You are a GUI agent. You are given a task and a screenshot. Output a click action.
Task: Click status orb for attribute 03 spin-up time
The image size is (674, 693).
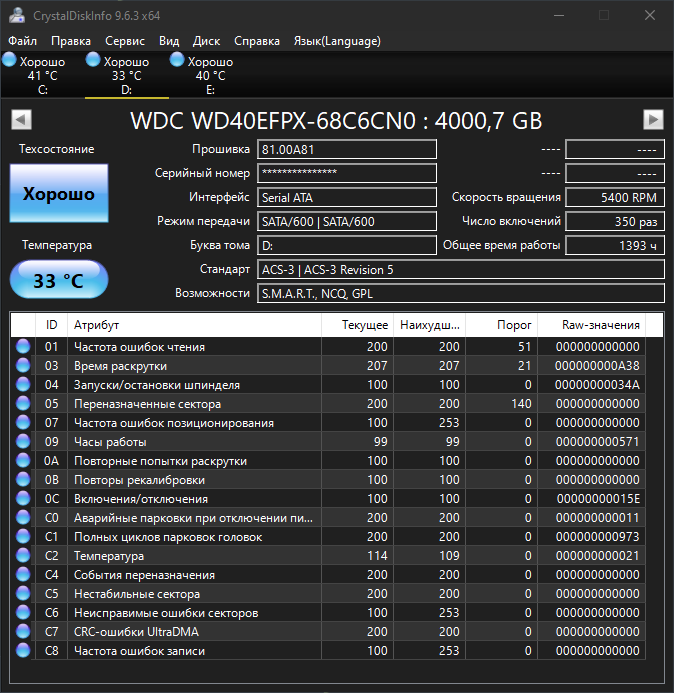coord(23,366)
